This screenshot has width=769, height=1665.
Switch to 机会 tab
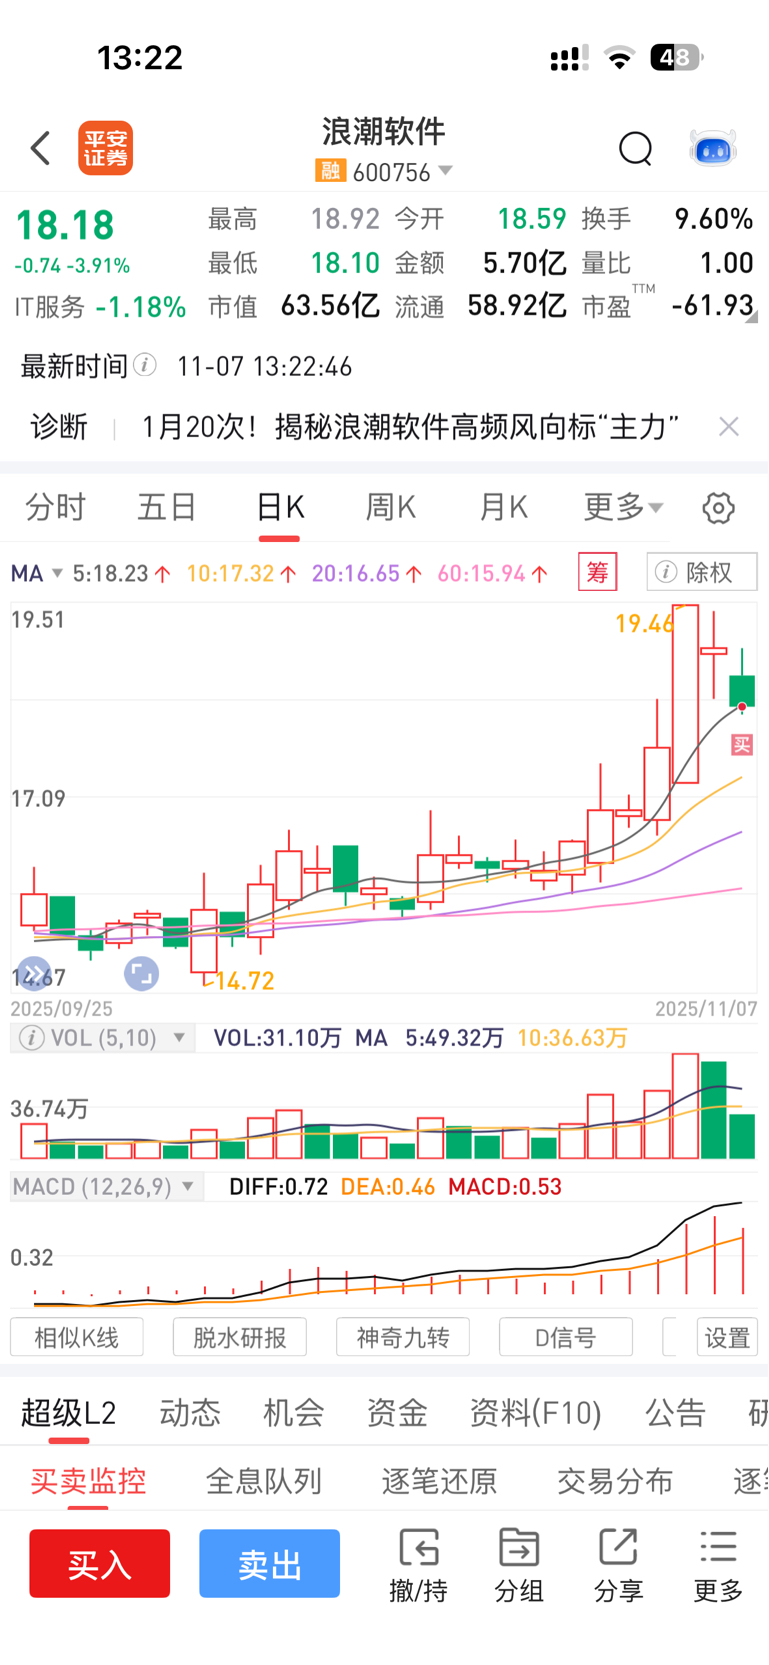click(294, 1412)
